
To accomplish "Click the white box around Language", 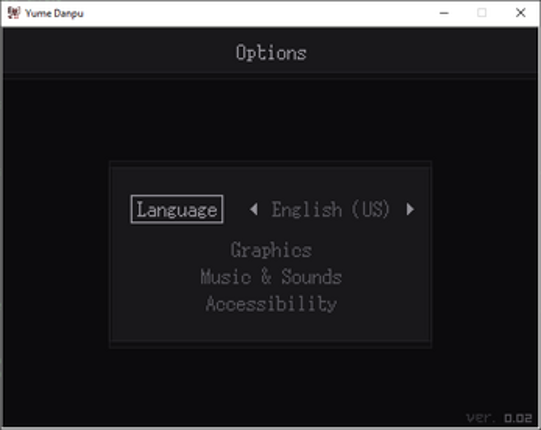I will pos(177,209).
